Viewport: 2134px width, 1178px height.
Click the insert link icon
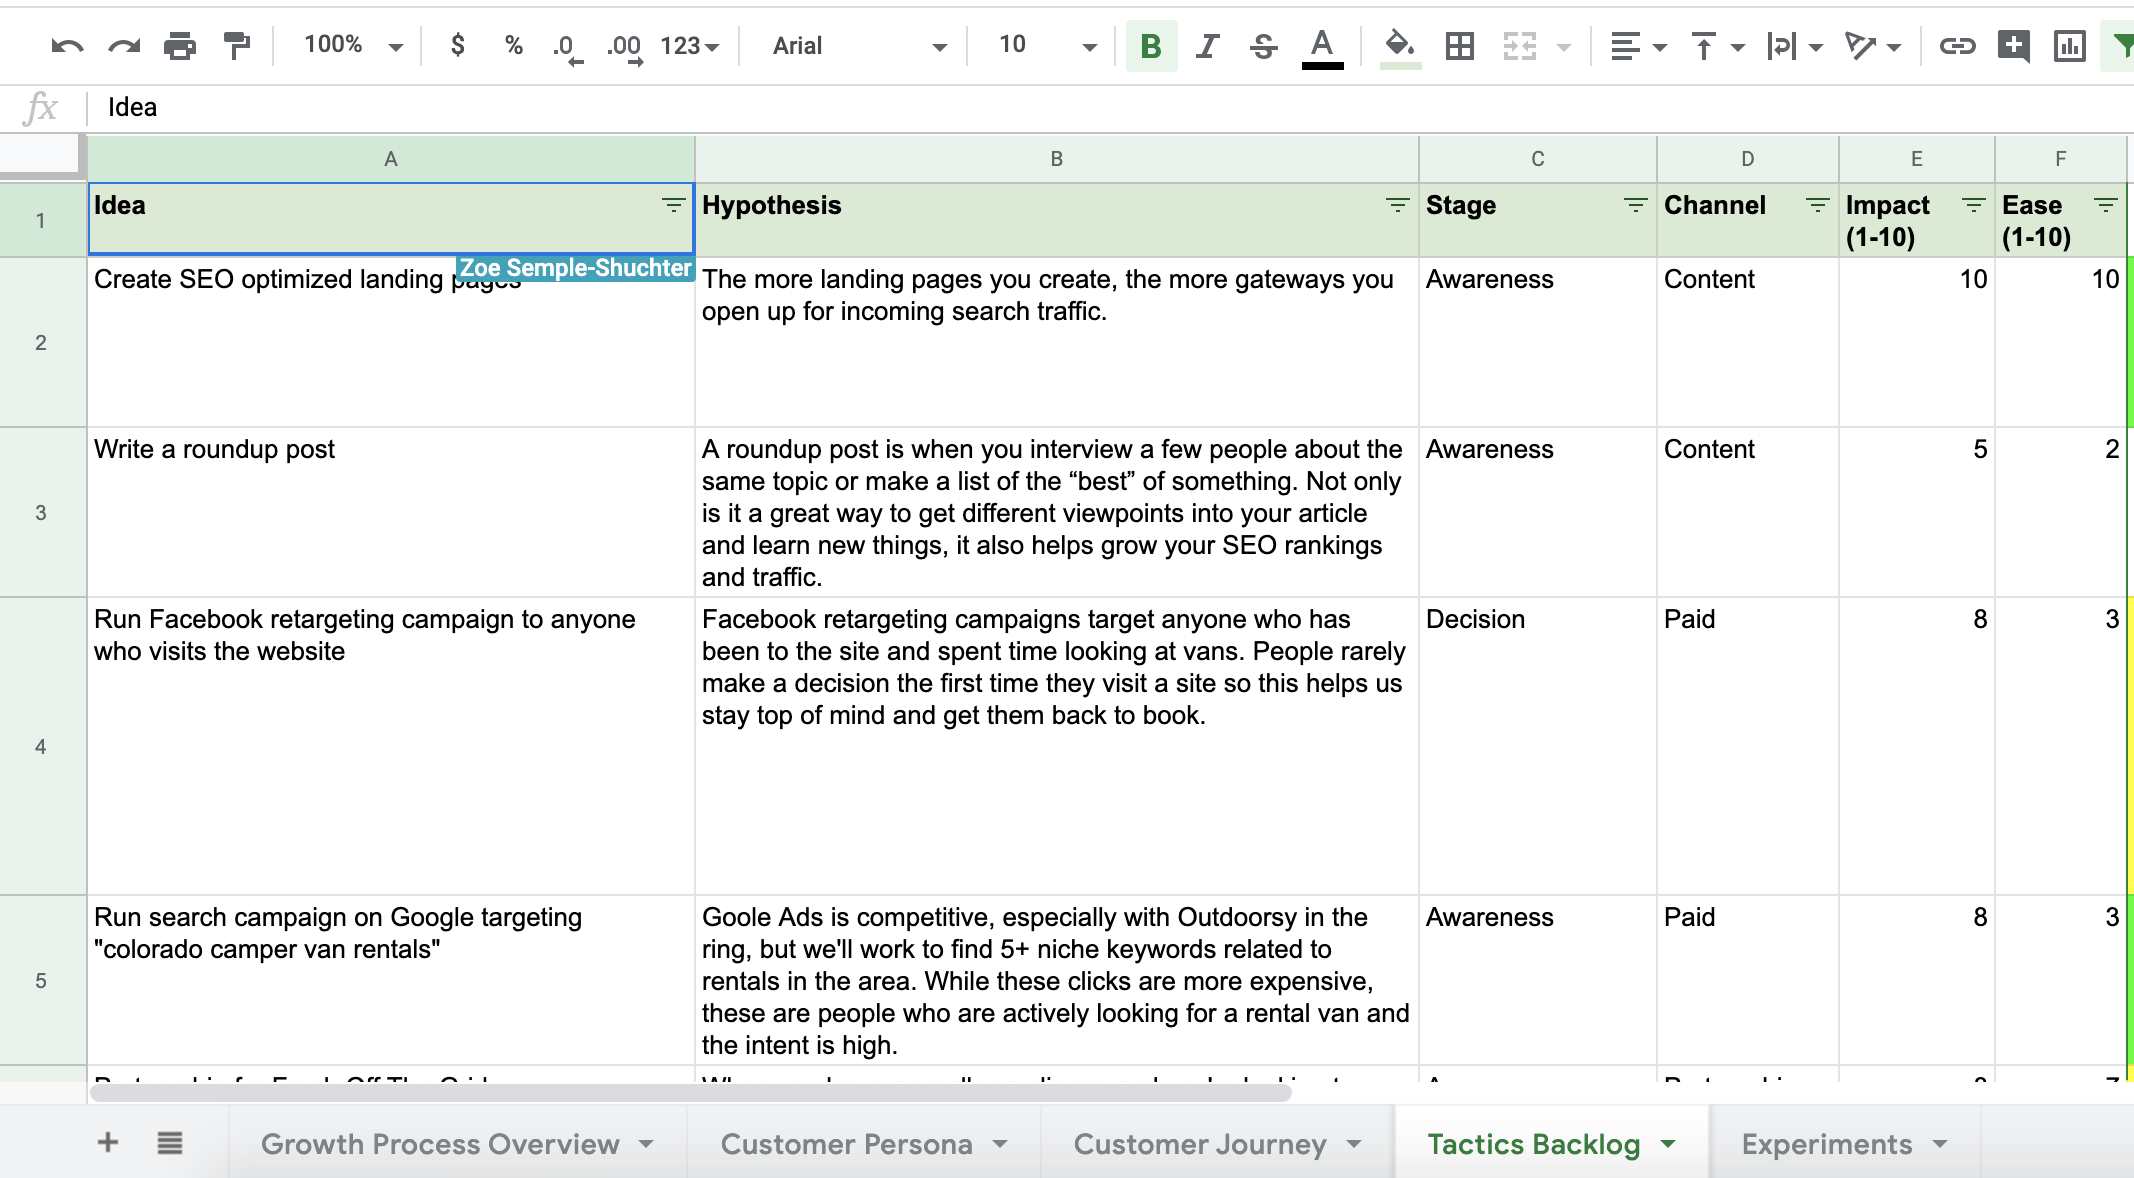point(1957,45)
